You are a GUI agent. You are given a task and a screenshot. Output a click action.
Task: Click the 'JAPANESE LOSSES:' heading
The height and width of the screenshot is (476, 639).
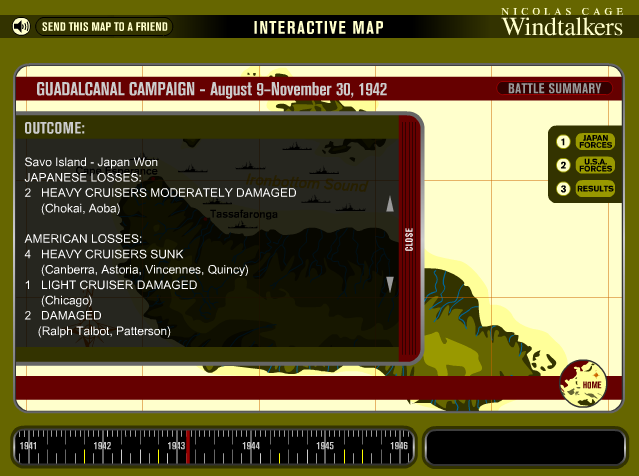[x=83, y=178]
